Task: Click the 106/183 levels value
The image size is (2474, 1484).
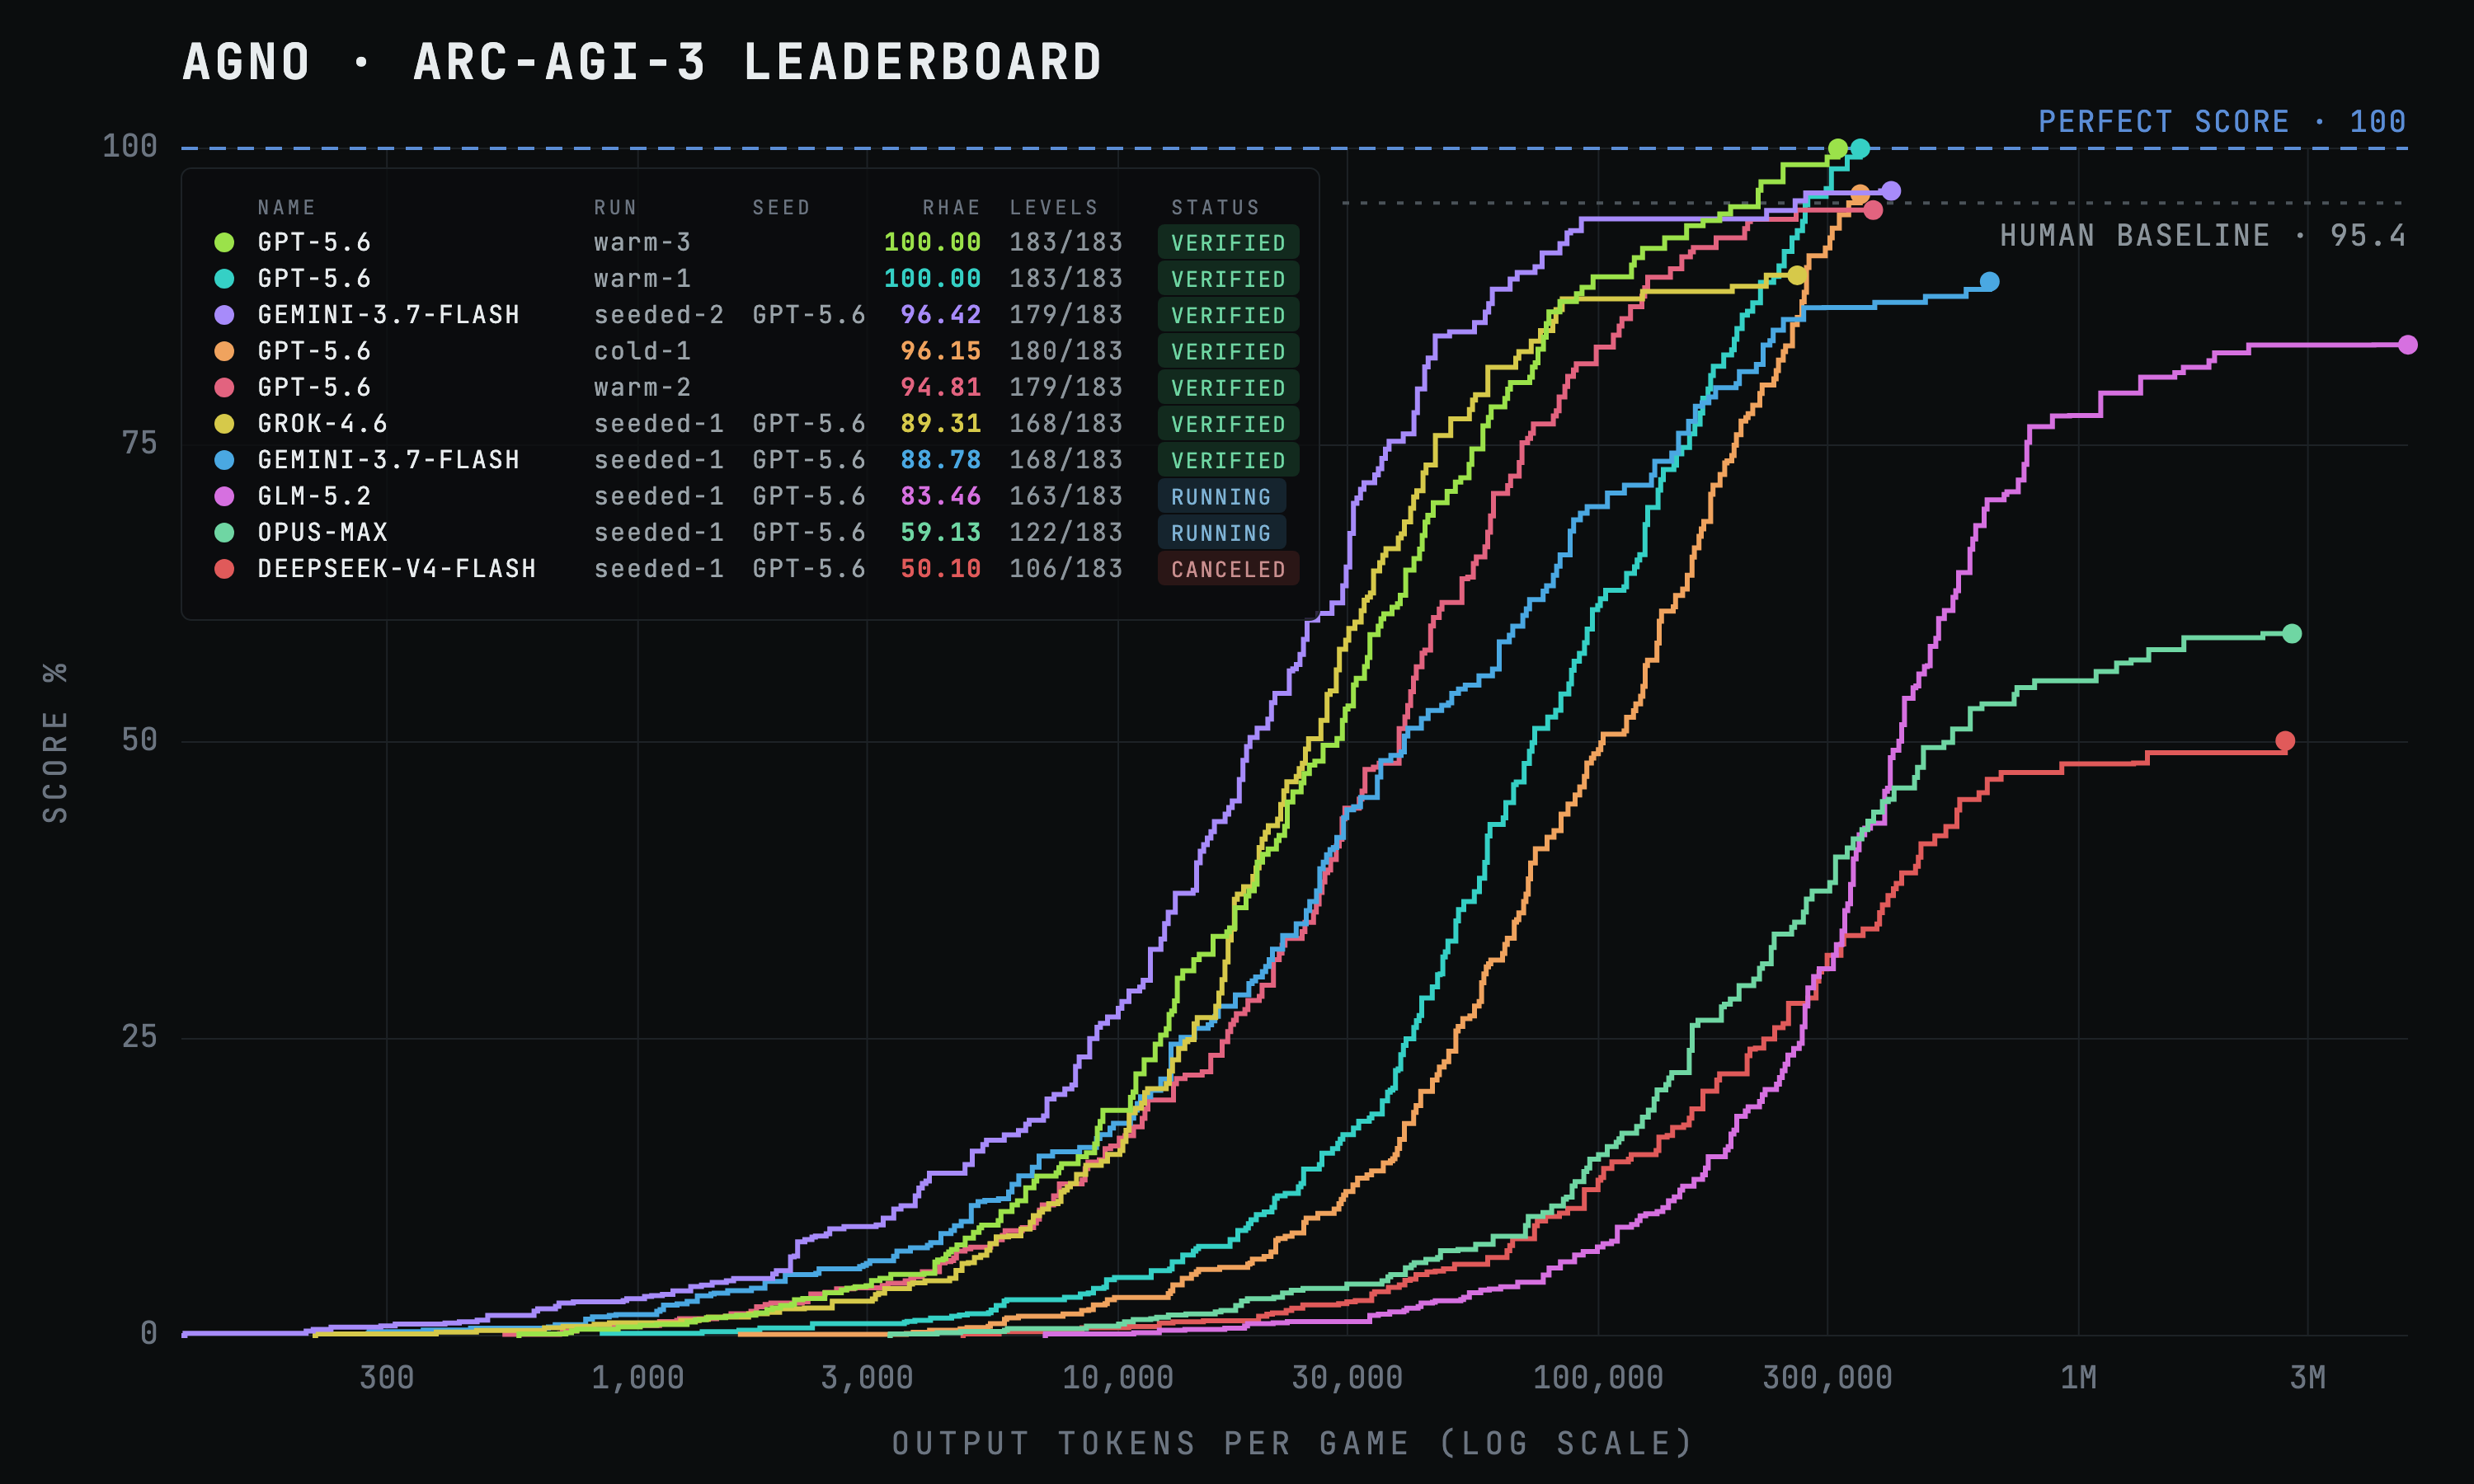Action: [1066, 569]
